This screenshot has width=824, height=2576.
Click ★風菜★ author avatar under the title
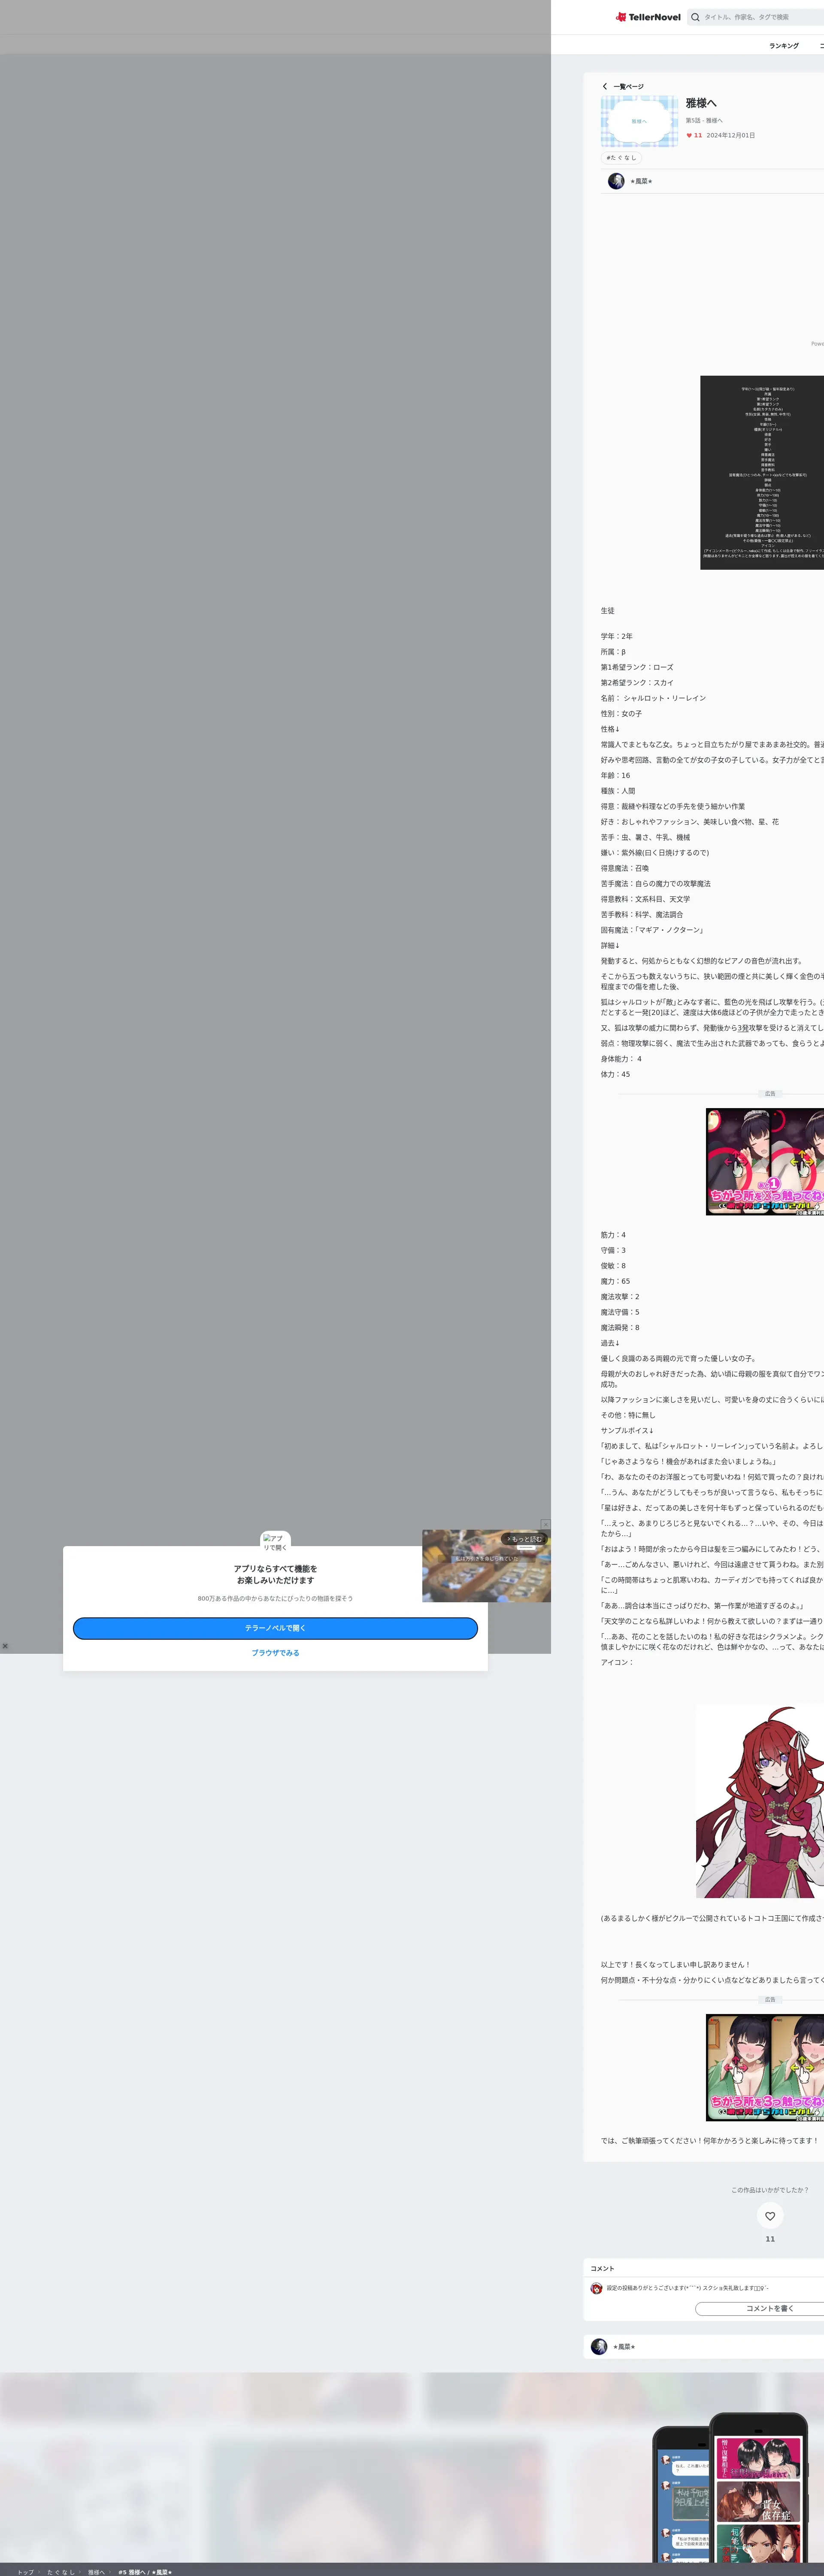616,181
